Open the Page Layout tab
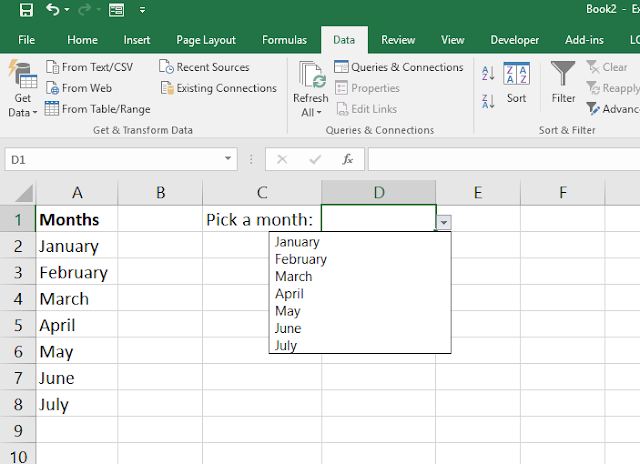The height and width of the screenshot is (464, 640). [x=206, y=40]
